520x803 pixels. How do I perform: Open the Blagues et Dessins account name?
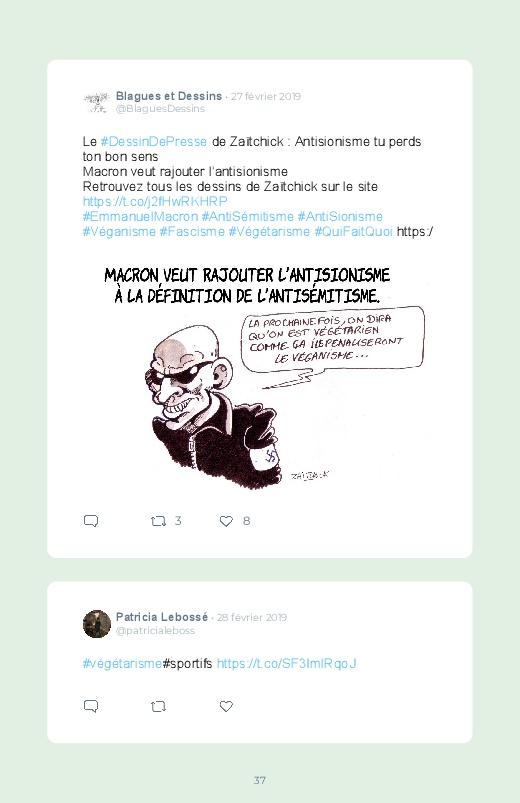[169, 96]
